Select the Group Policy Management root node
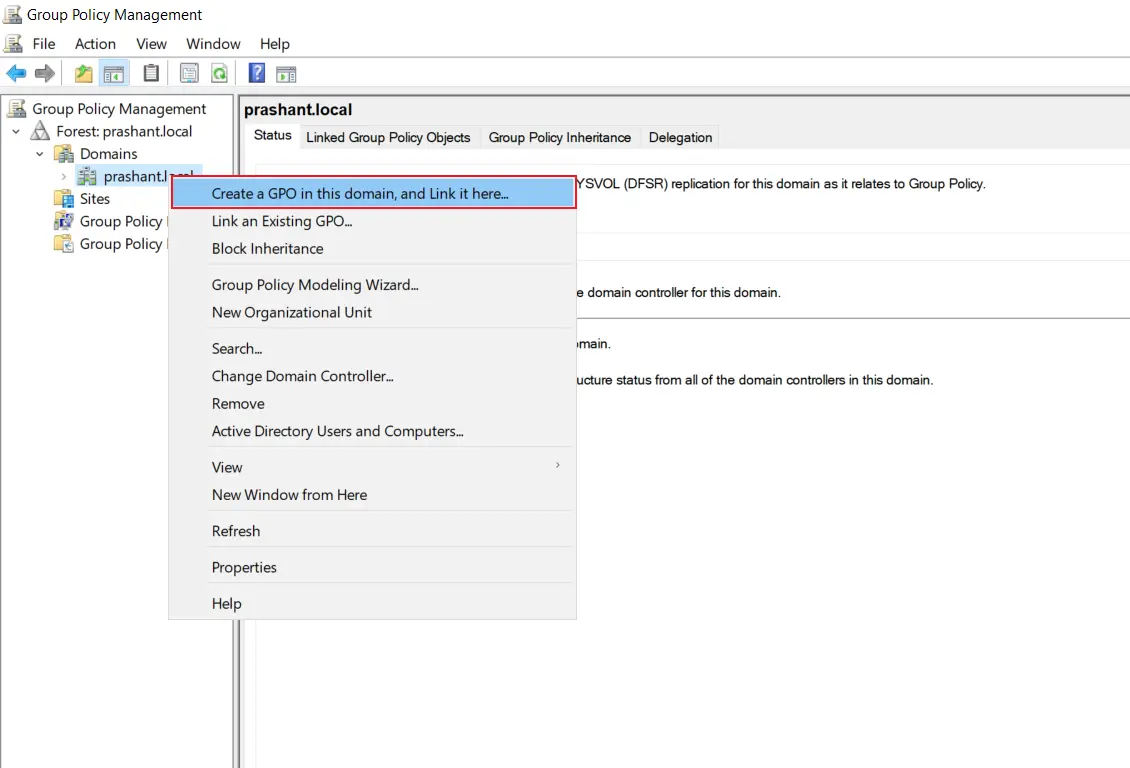Image resolution: width=1130 pixels, height=768 pixels. (119, 109)
